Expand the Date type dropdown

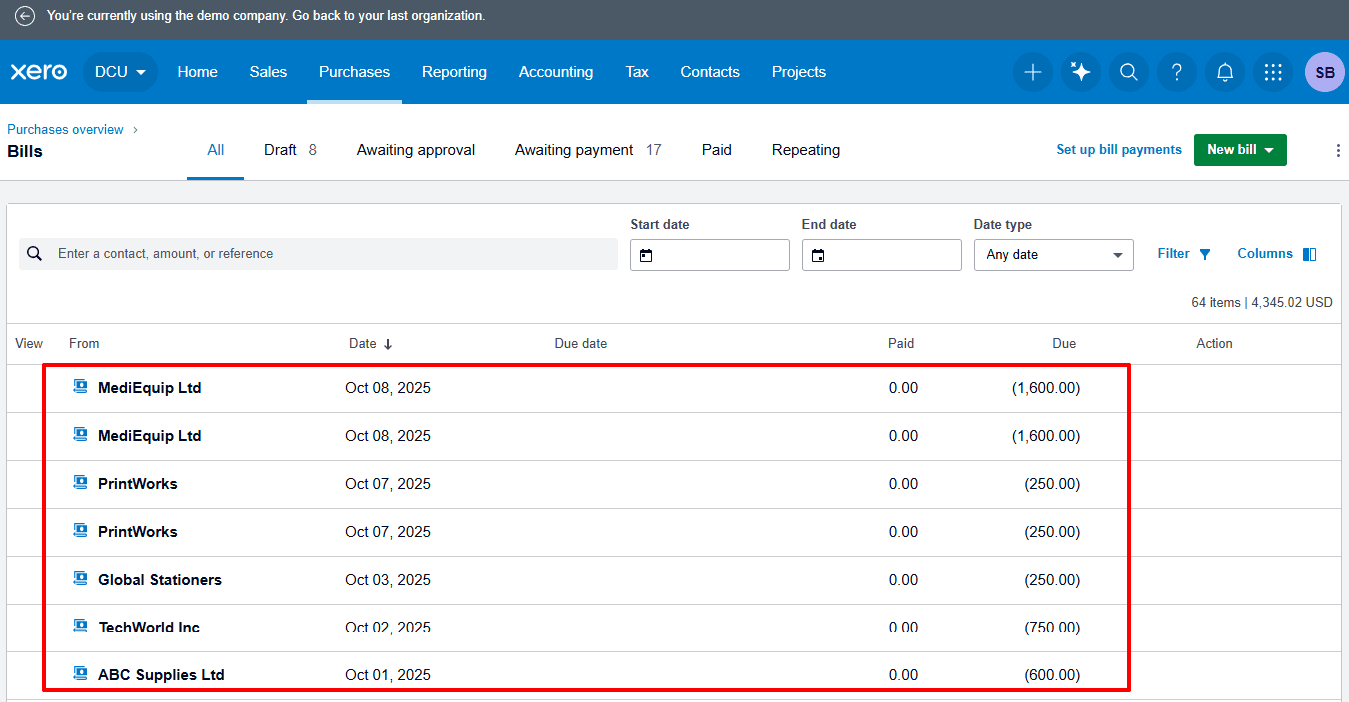tap(1053, 255)
